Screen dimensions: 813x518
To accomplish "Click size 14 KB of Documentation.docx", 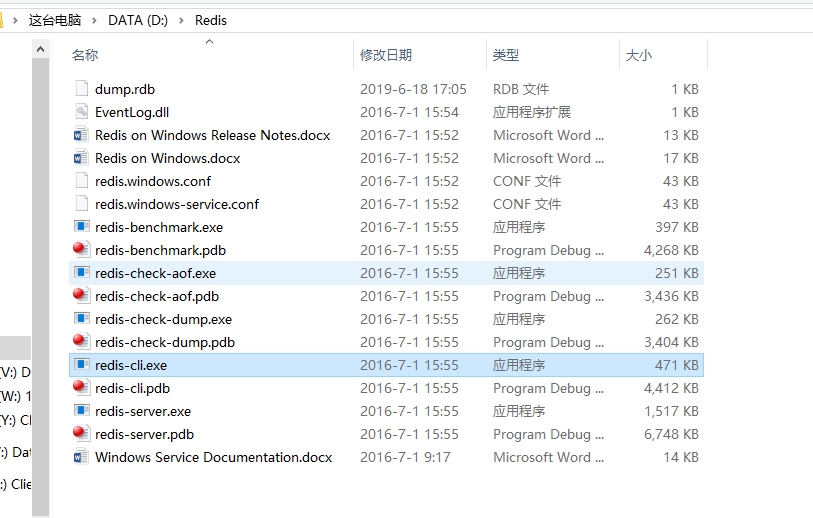I will tap(681, 457).
